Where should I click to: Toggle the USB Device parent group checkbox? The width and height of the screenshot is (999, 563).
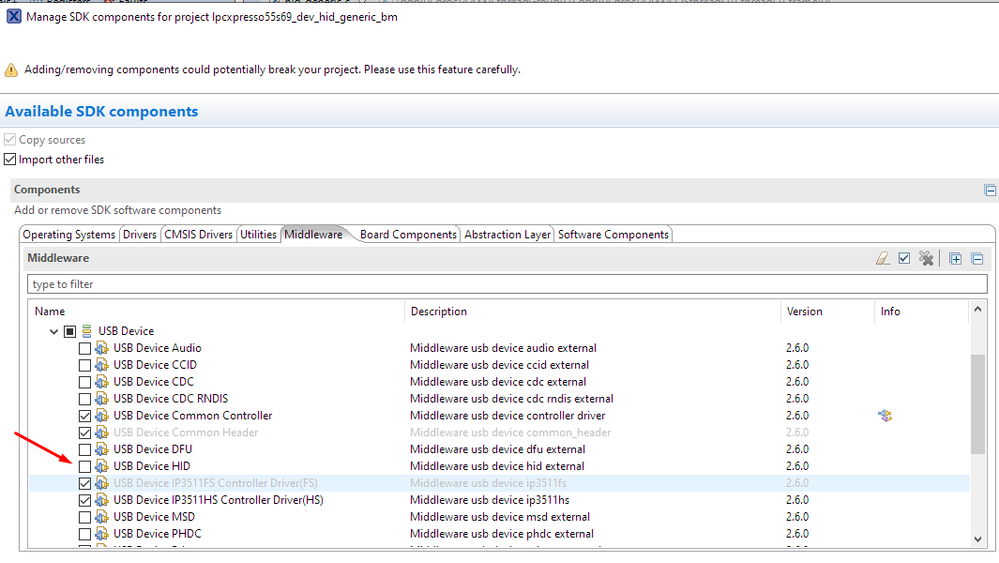click(x=70, y=331)
